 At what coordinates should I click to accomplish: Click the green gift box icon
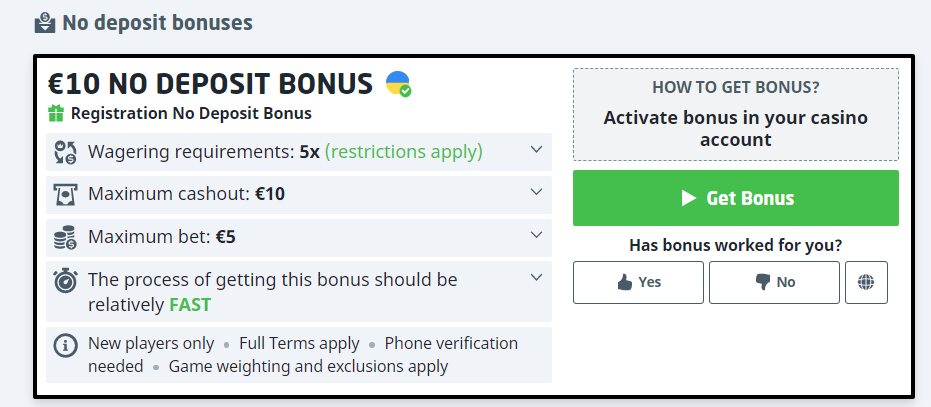56,114
